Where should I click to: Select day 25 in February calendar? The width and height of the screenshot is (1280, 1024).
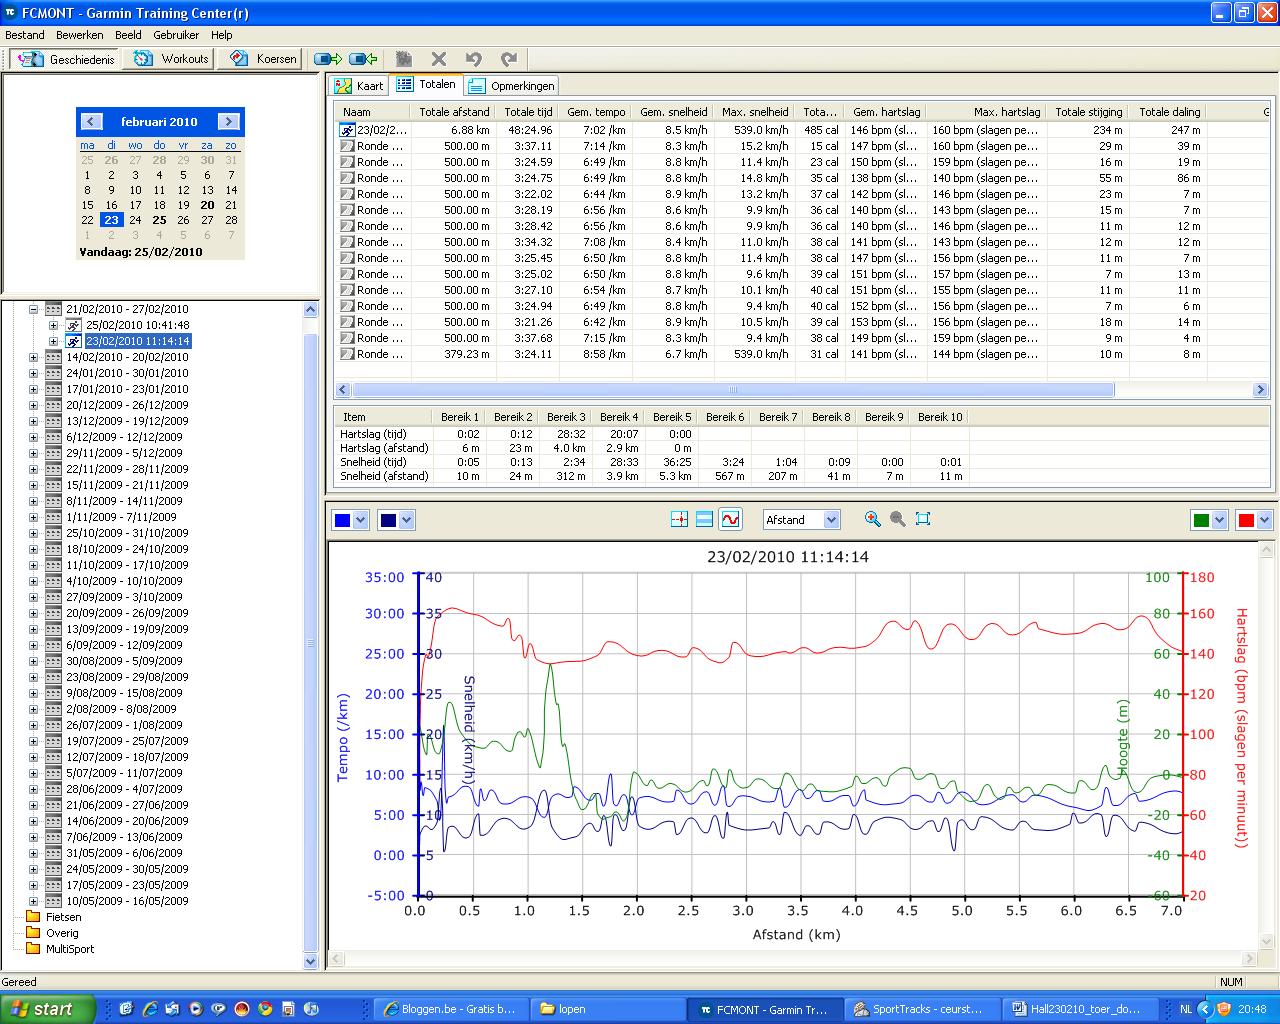[x=159, y=220]
